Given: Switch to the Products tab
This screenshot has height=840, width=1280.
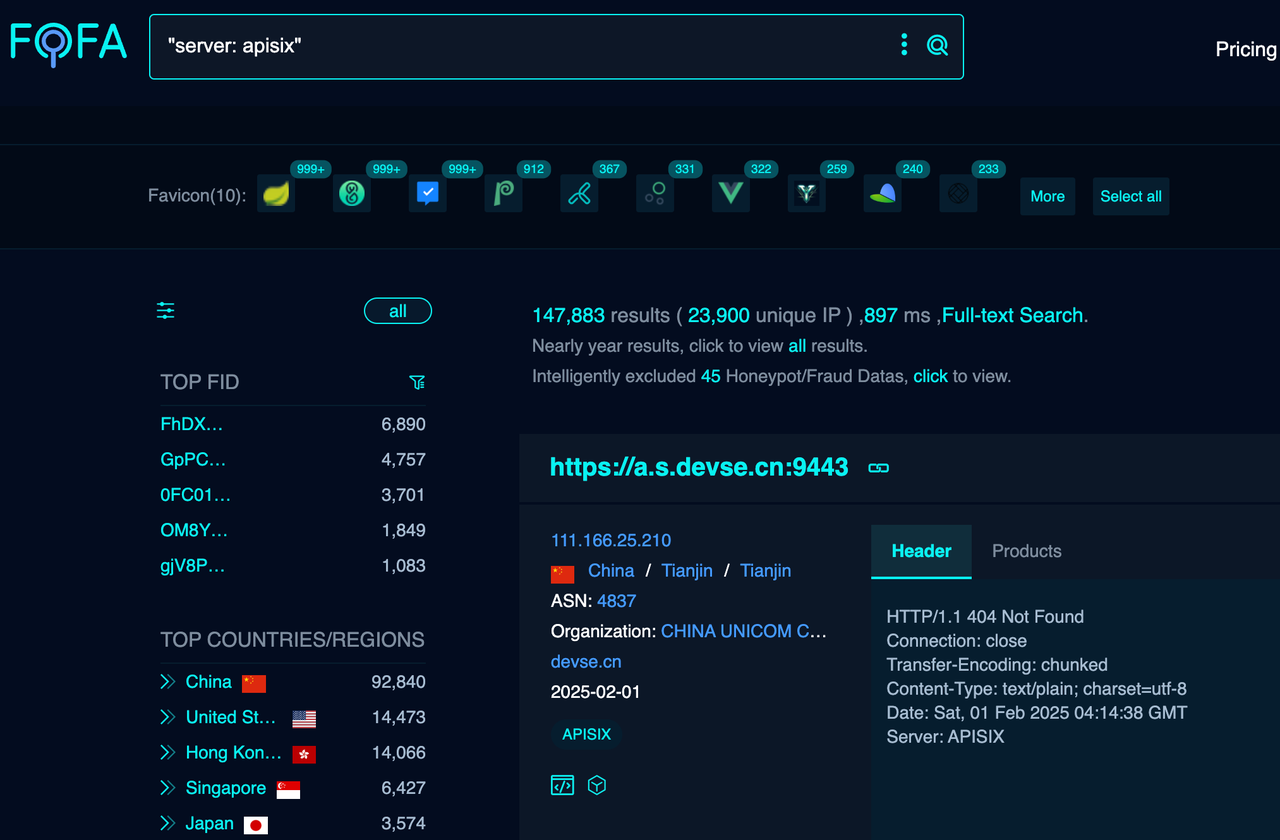Looking at the screenshot, I should (x=1026, y=551).
